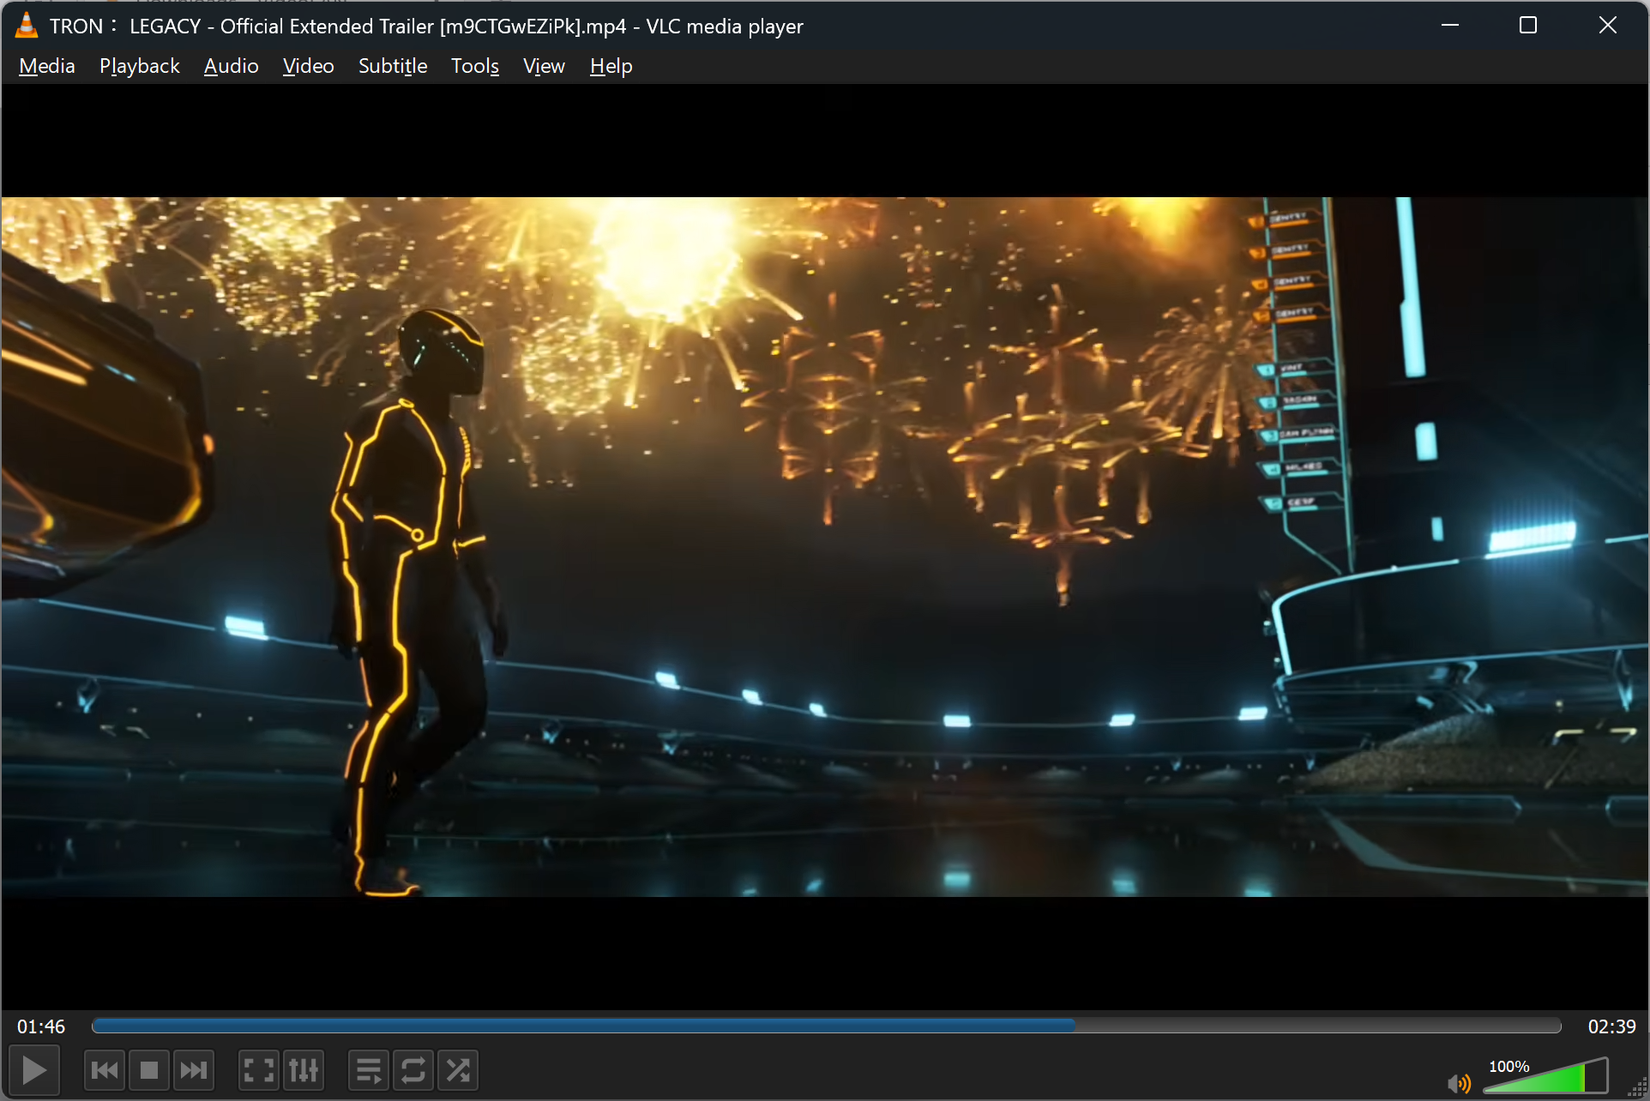Screen dimensions: 1650x1101
Task: Open the Media menu
Action: click(47, 66)
